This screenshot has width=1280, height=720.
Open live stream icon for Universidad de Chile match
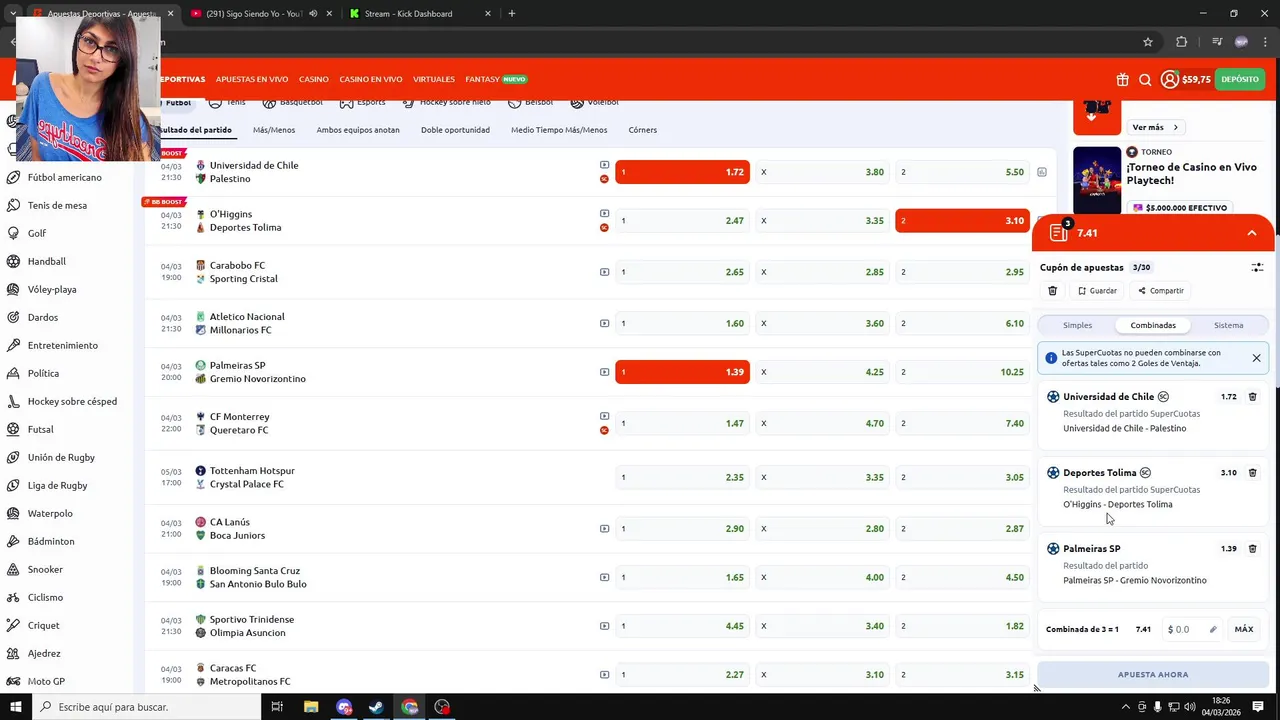tap(604, 165)
